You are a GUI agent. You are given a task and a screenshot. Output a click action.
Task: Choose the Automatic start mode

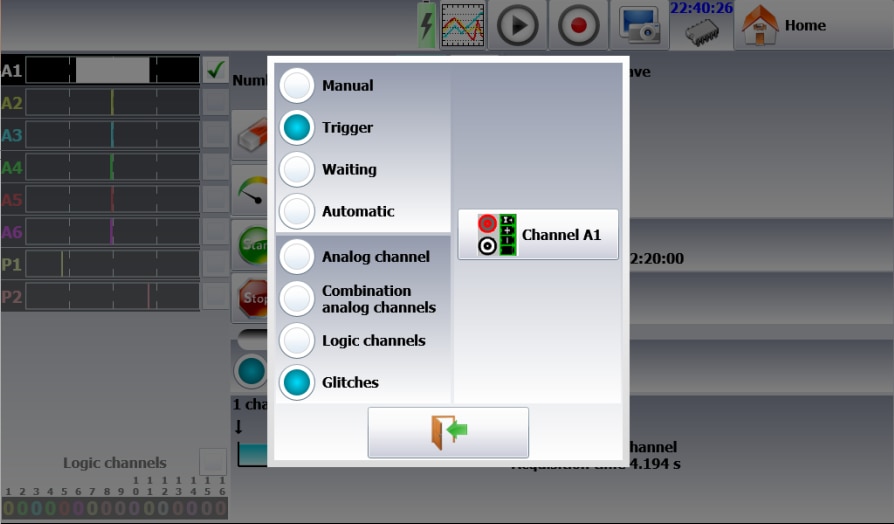(x=297, y=211)
